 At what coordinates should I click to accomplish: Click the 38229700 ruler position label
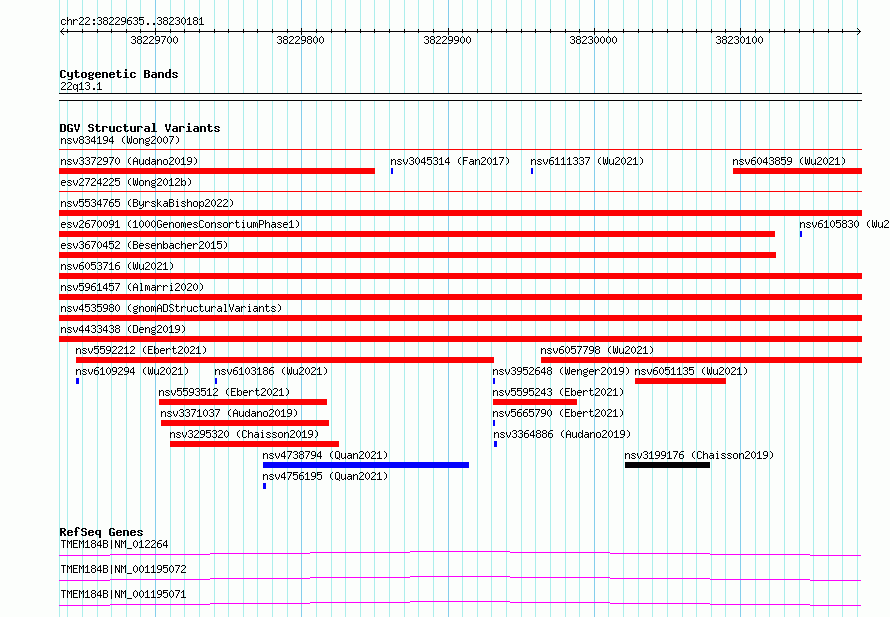154,40
